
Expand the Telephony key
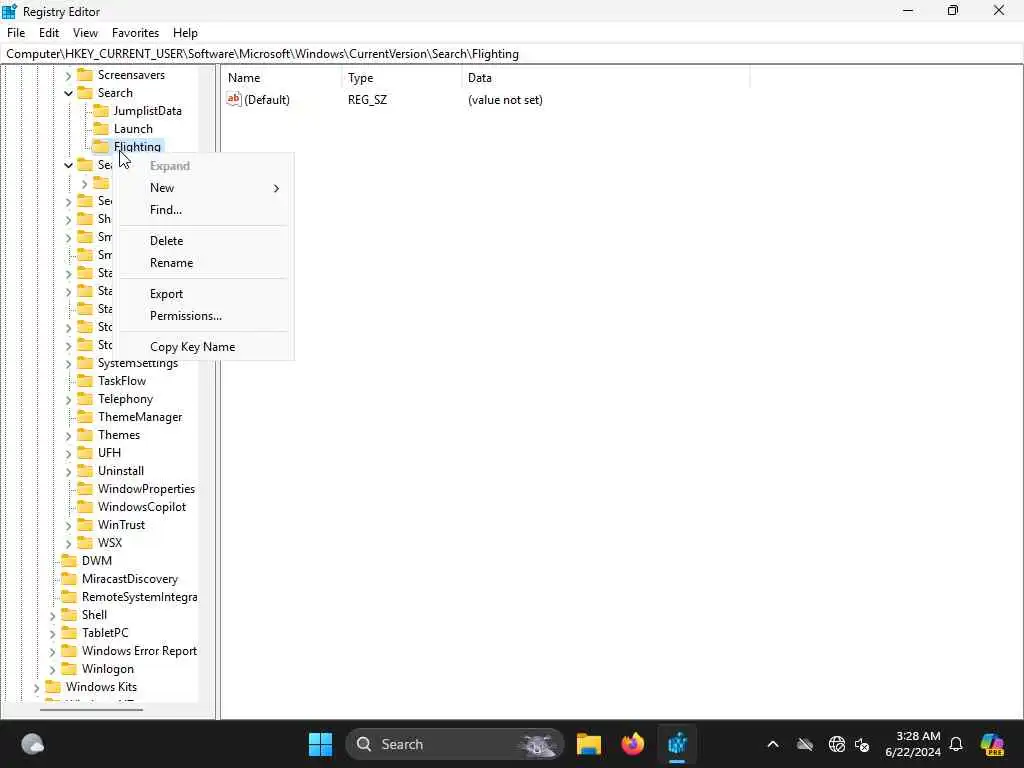(x=69, y=399)
